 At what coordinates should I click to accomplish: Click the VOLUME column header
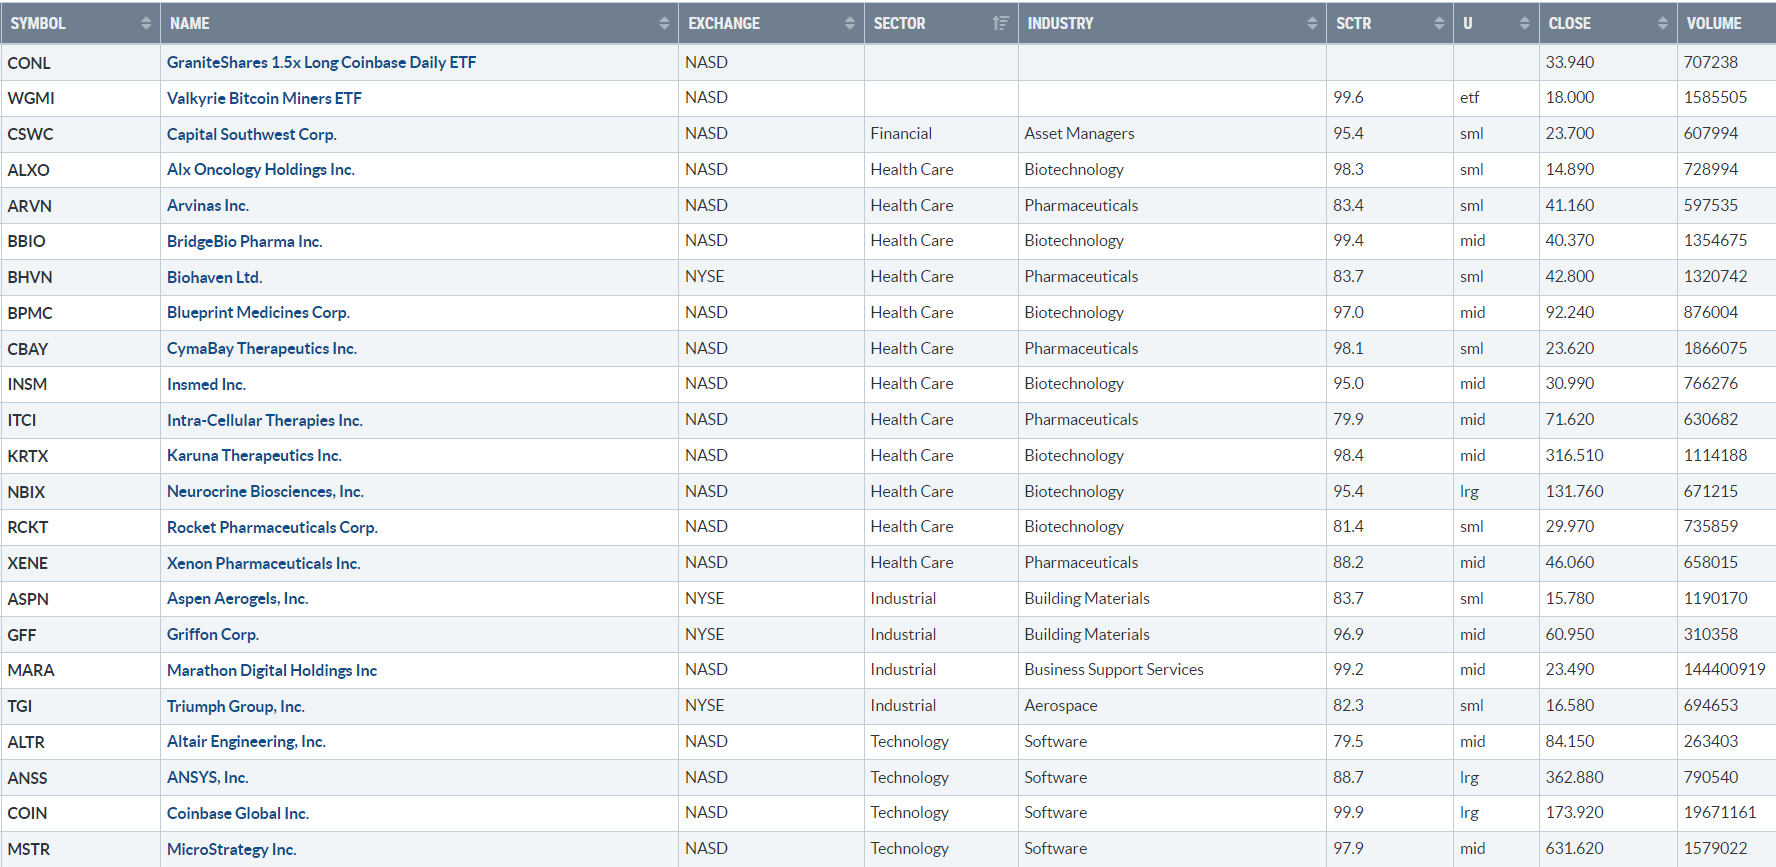coord(1714,23)
